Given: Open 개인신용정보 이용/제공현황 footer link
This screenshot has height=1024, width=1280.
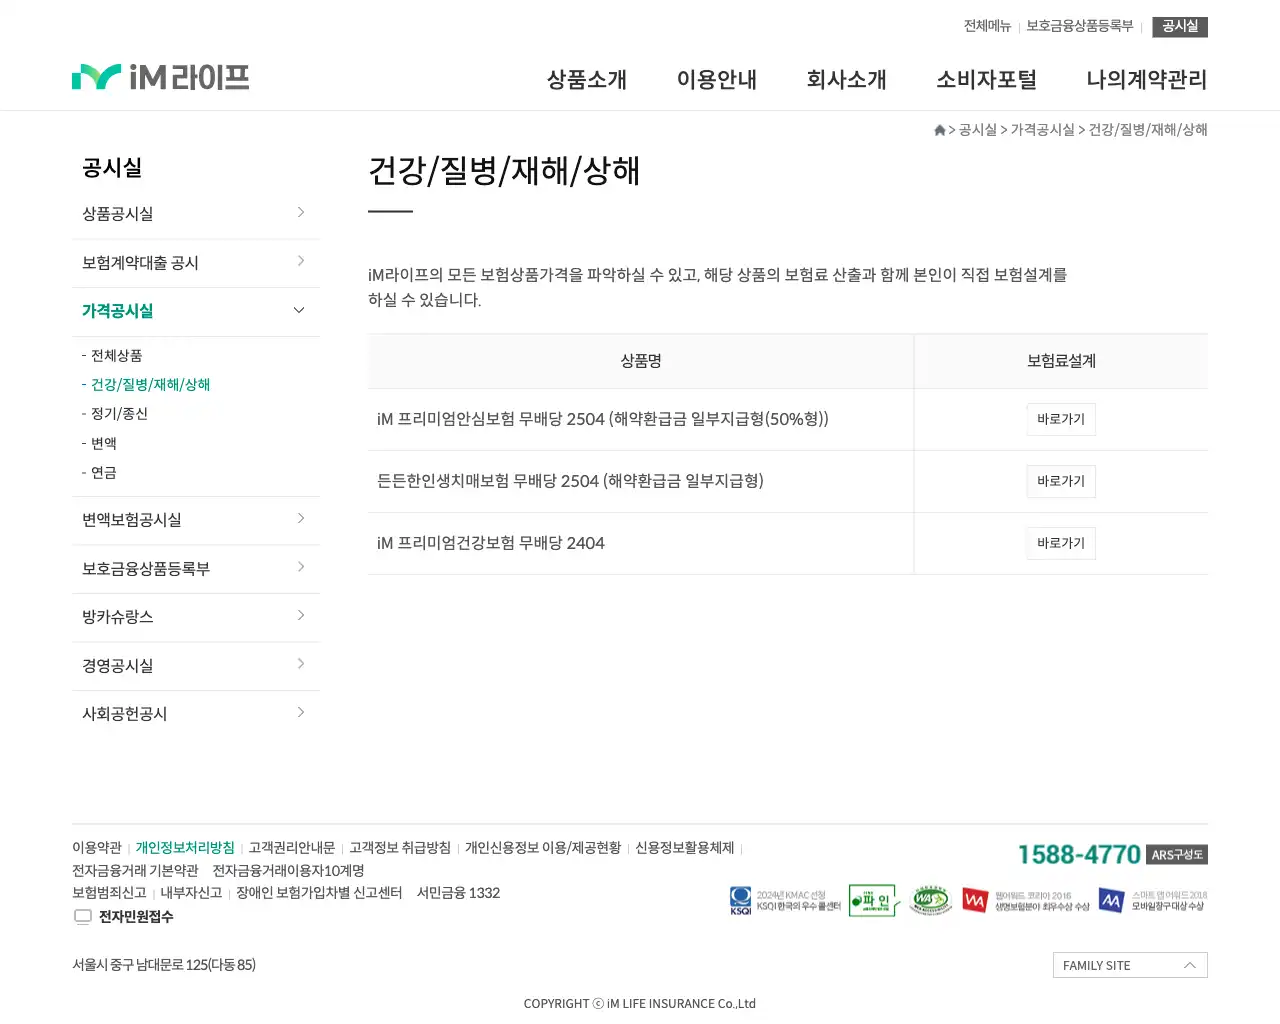Looking at the screenshot, I should click(x=543, y=848).
